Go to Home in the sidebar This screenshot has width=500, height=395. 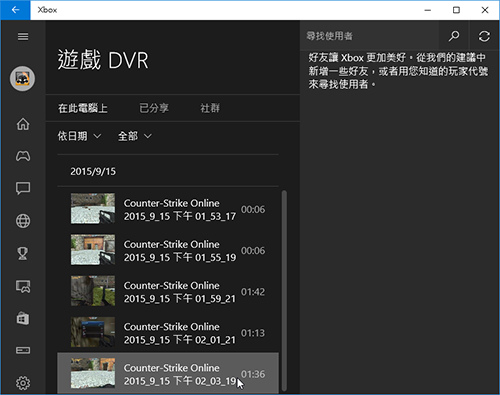pos(23,124)
